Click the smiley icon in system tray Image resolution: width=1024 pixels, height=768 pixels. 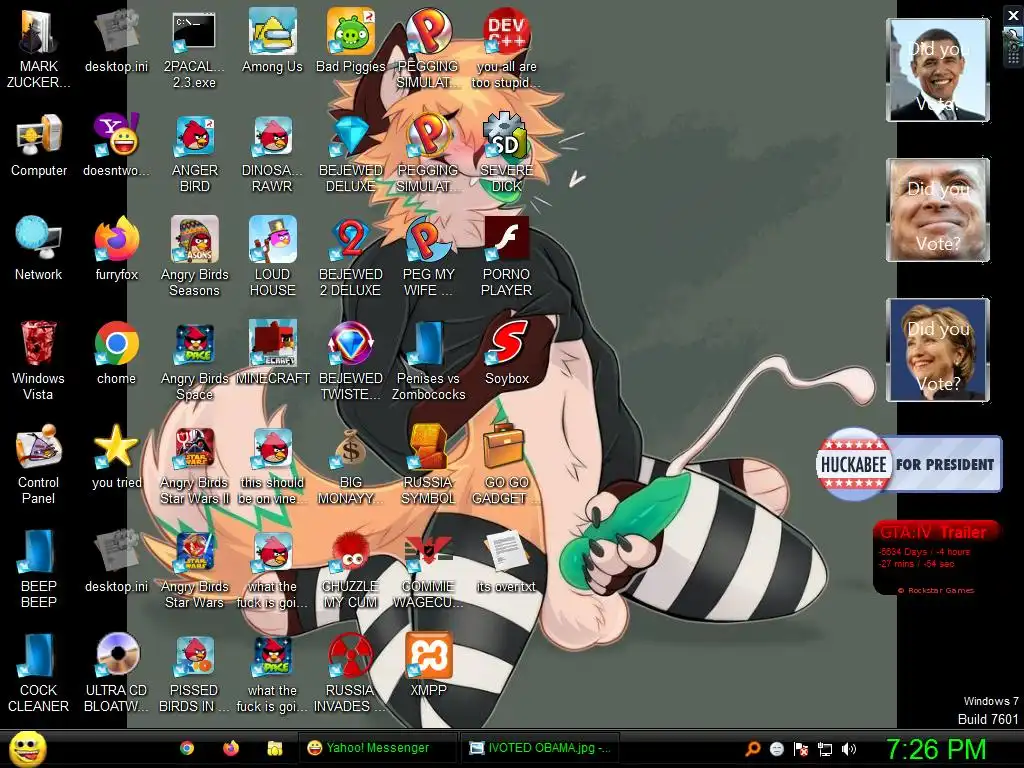(x=776, y=749)
